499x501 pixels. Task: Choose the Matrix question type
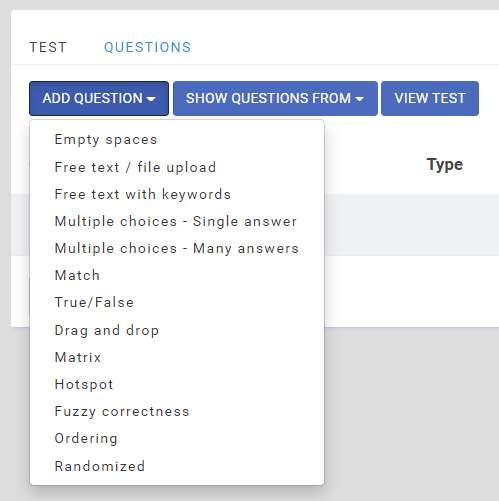(x=177, y=357)
